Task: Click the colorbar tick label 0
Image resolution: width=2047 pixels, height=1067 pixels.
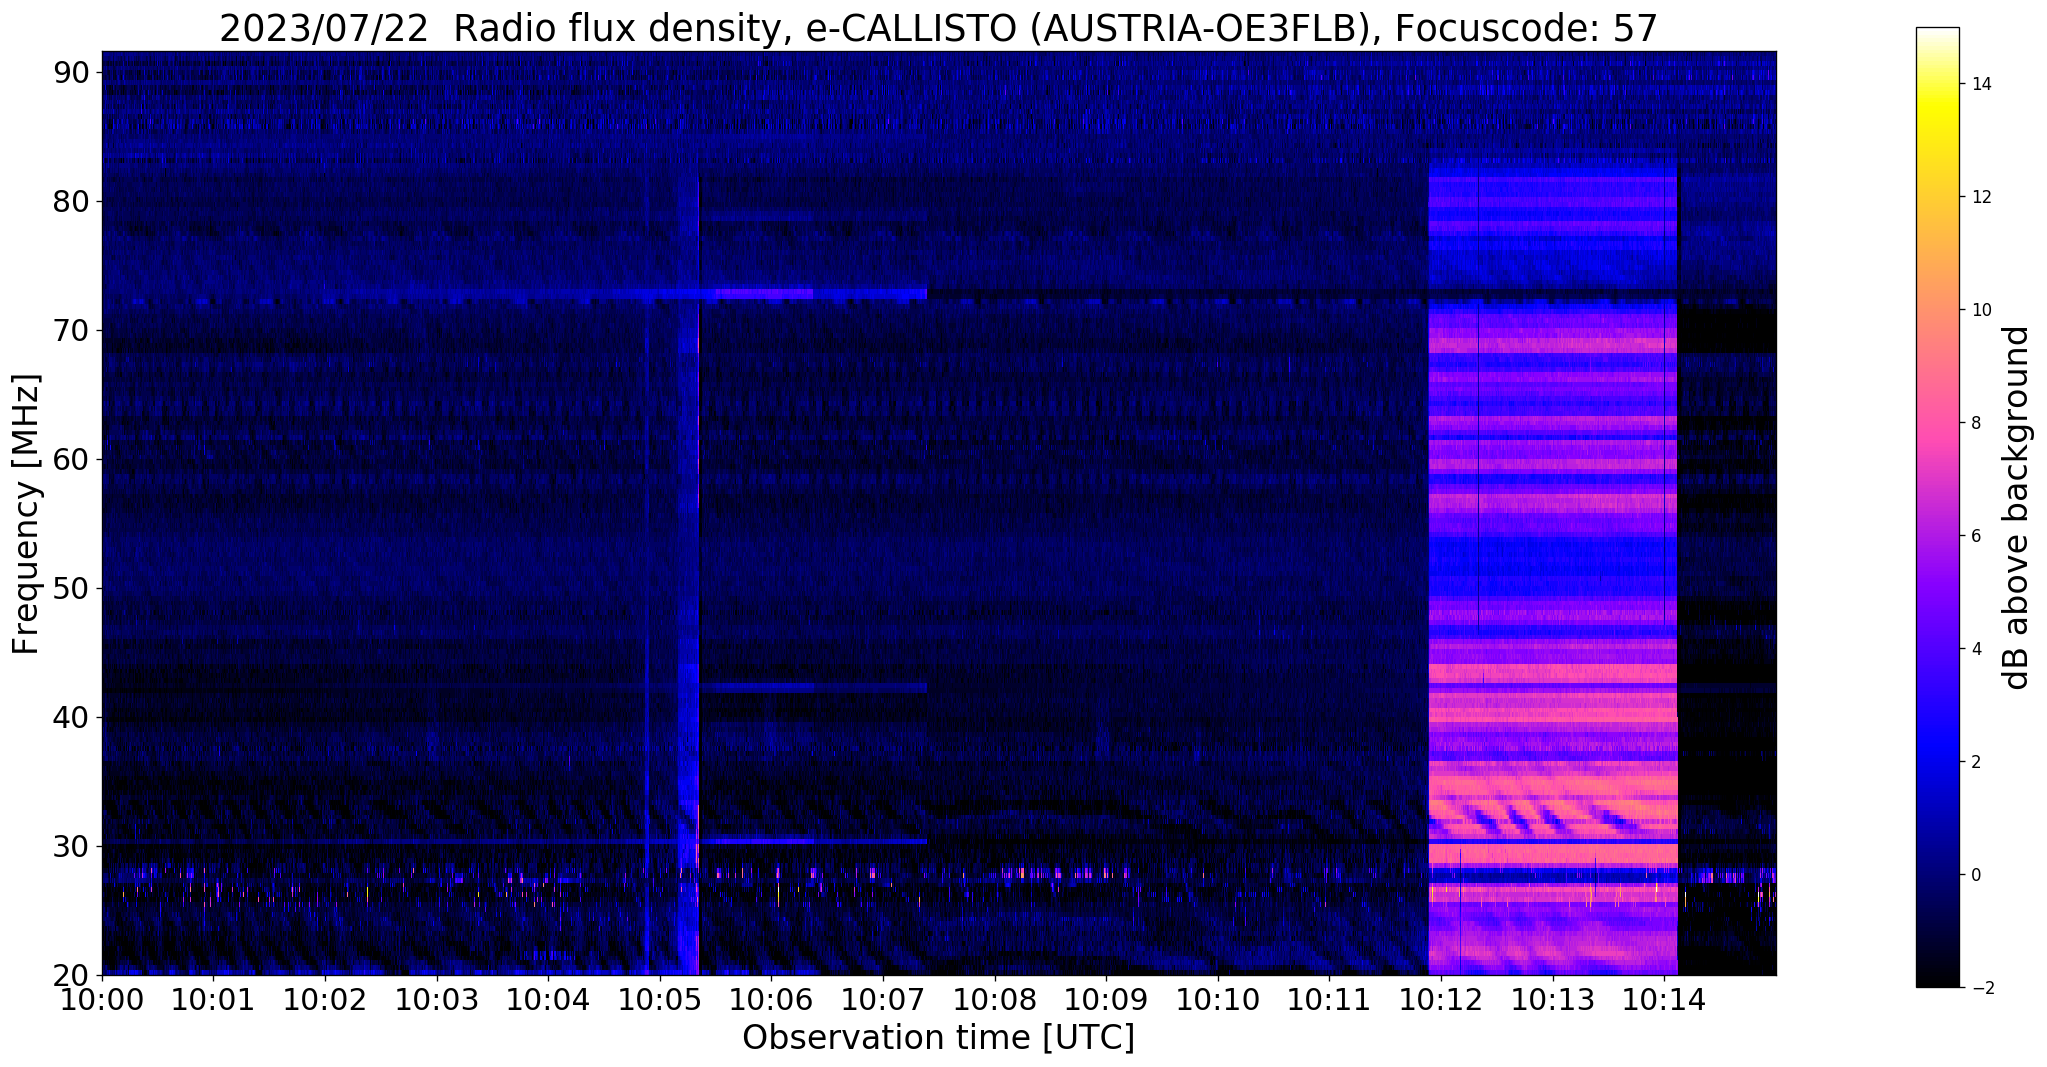Action: click(1975, 875)
